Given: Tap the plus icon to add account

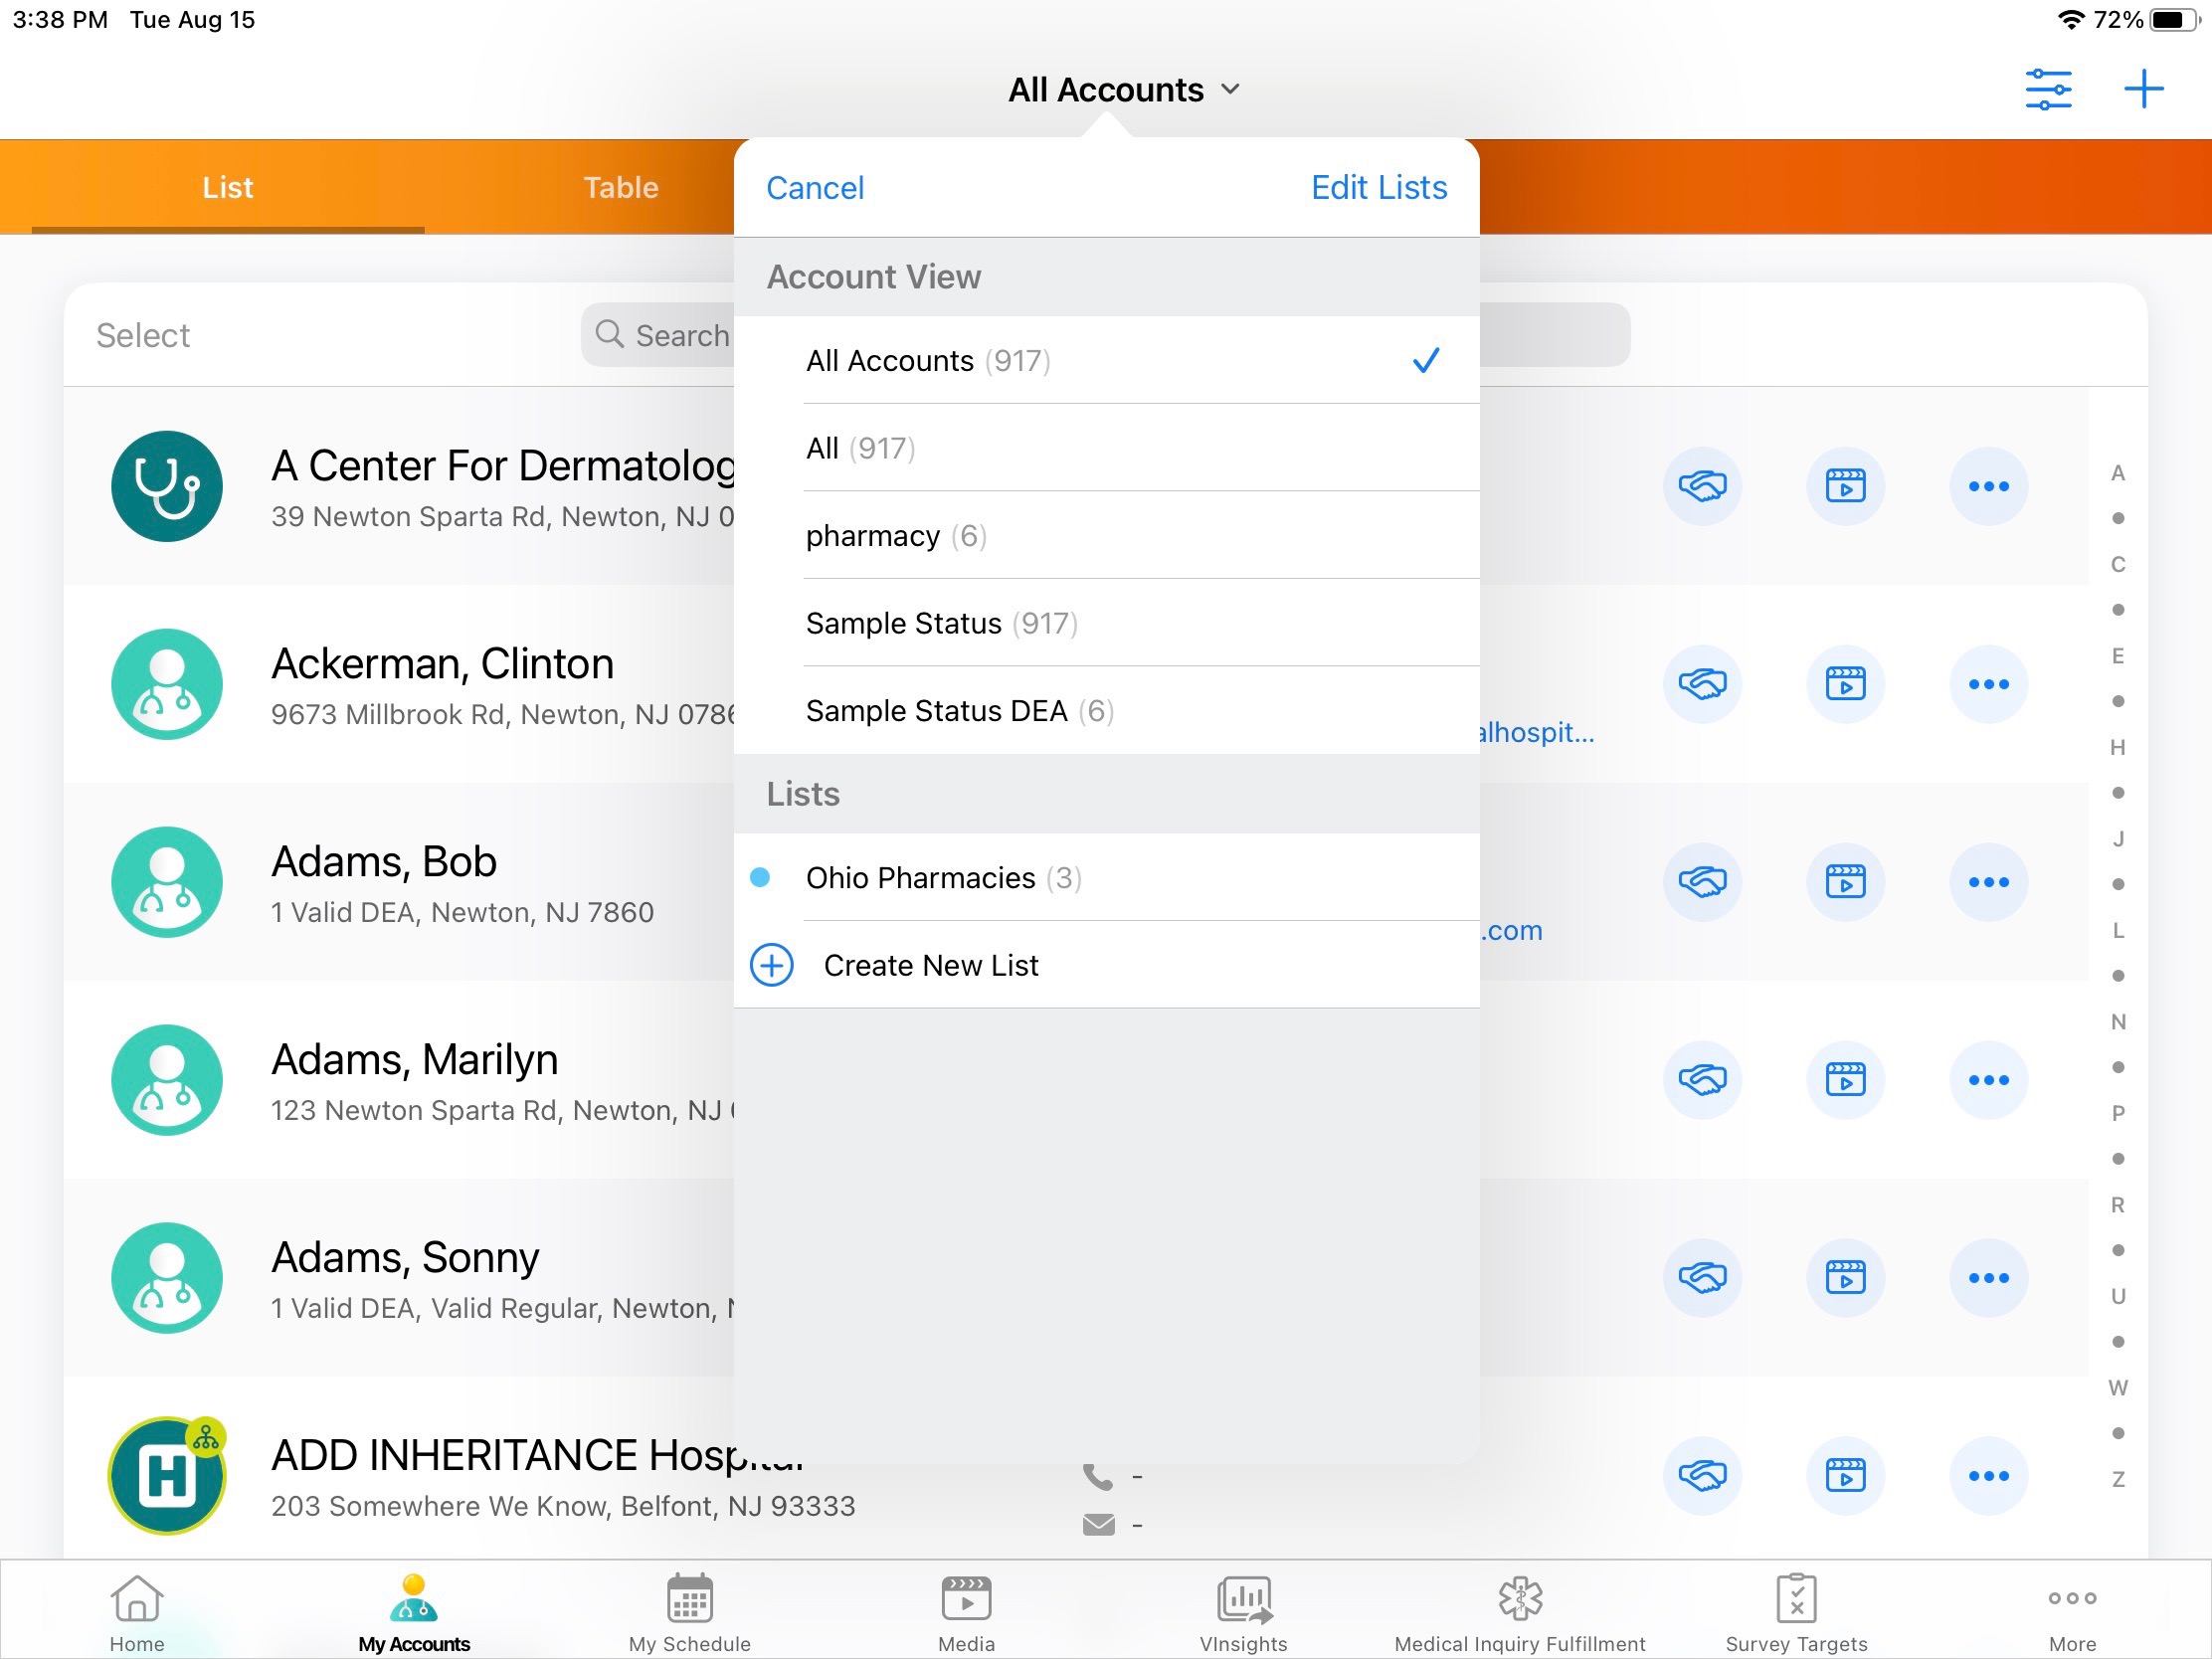Looking at the screenshot, I should click(x=2143, y=89).
